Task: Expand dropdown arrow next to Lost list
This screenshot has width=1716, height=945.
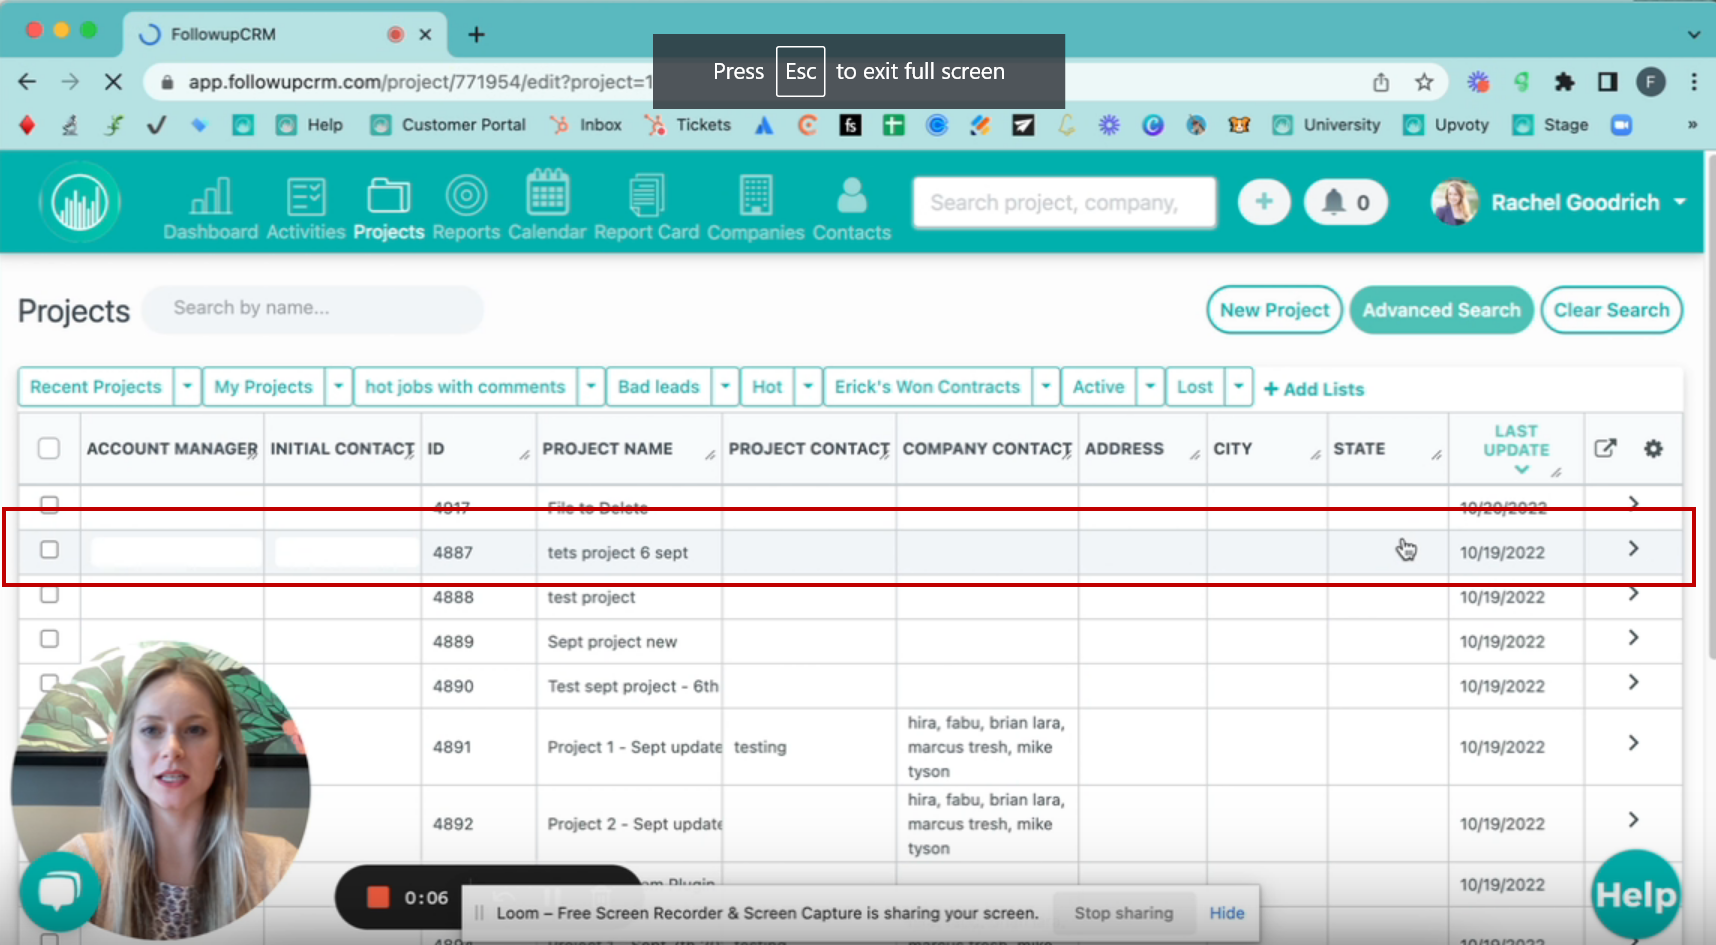Action: [x=1239, y=387]
